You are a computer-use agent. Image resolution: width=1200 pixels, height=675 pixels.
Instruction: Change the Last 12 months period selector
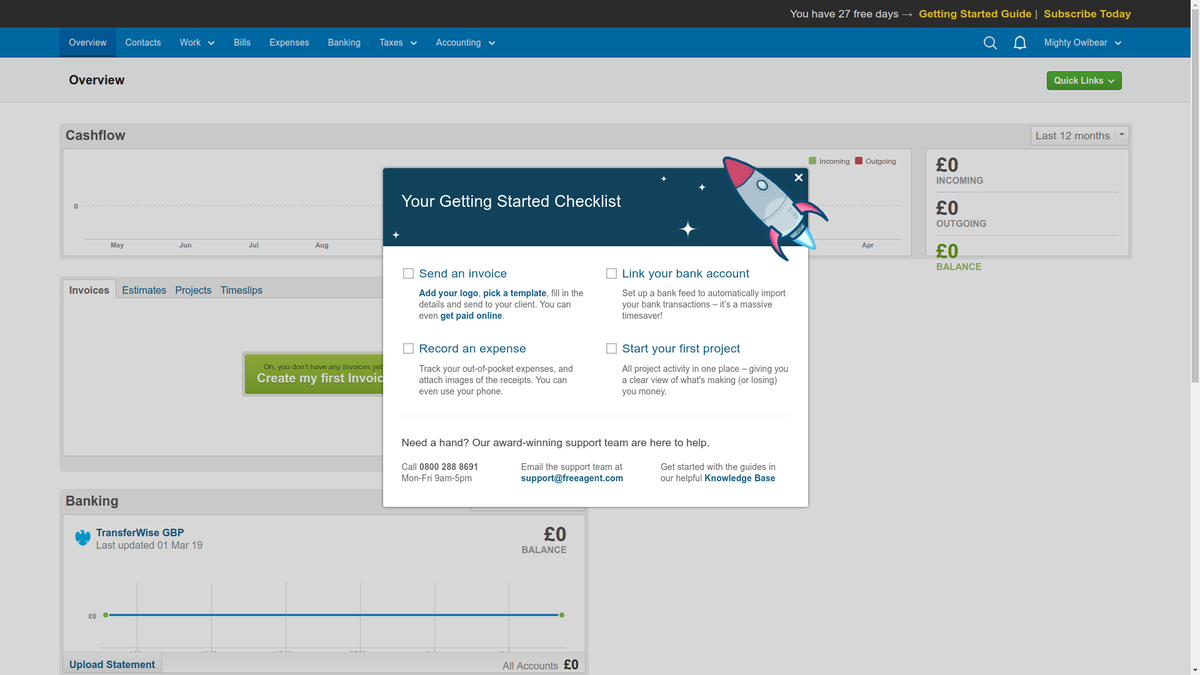[x=1079, y=135]
